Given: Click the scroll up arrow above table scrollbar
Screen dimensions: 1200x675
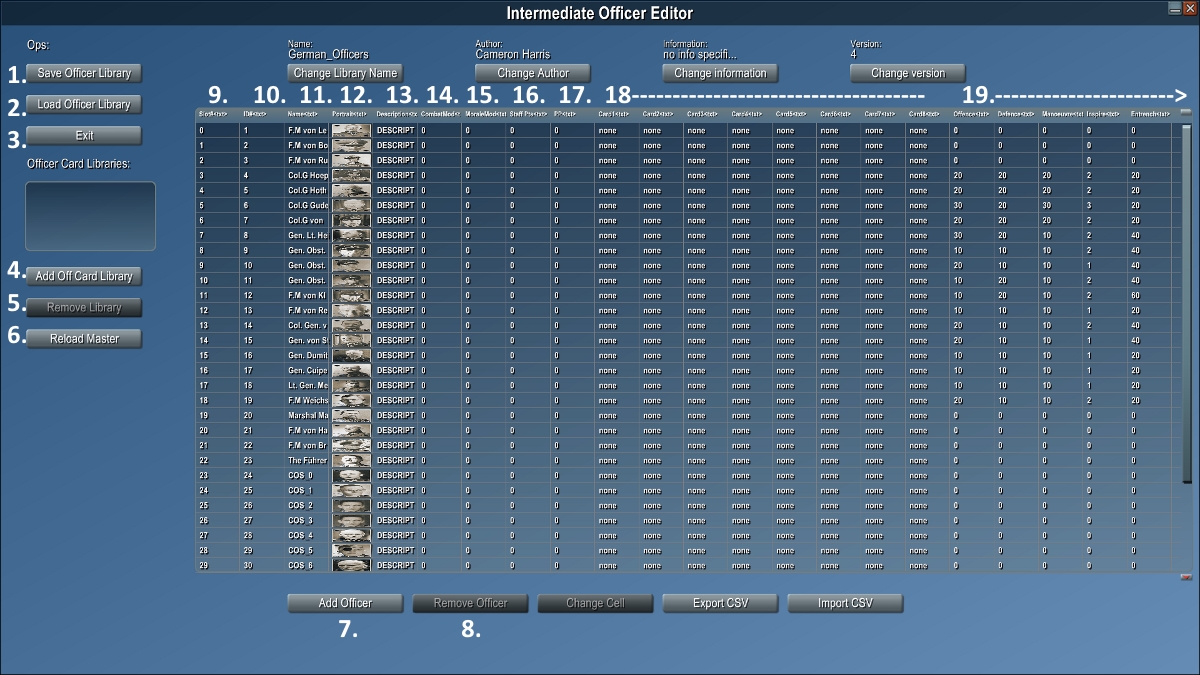Looking at the screenshot, I should 1186,113.
